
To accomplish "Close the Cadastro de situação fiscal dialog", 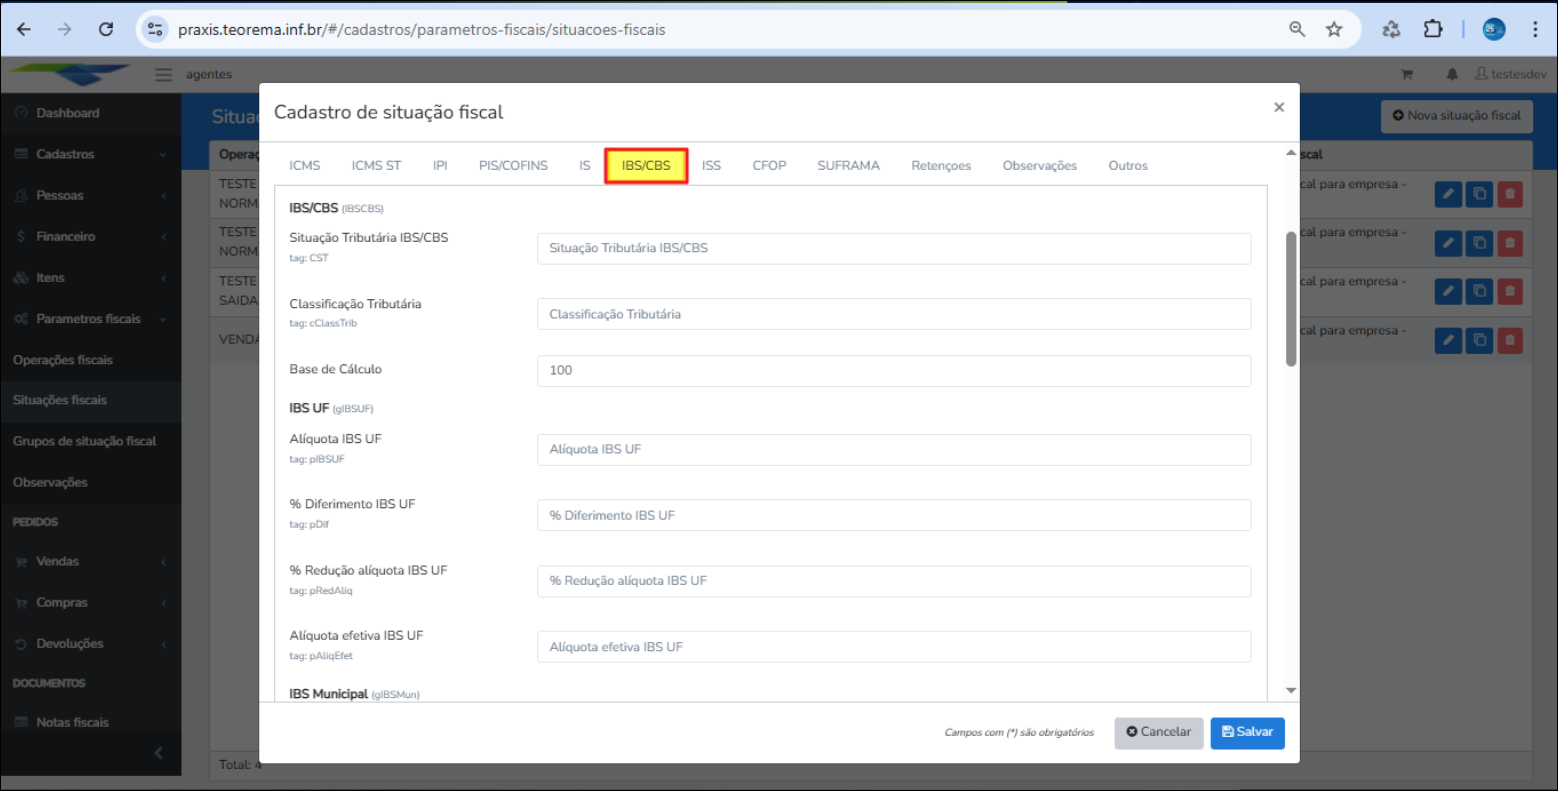I will (1278, 107).
